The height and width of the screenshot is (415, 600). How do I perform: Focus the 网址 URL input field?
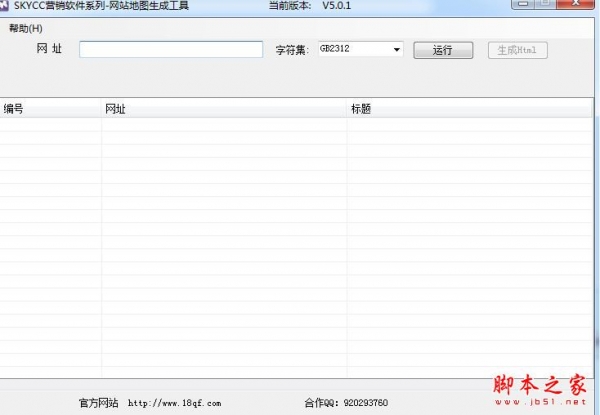click(x=171, y=50)
